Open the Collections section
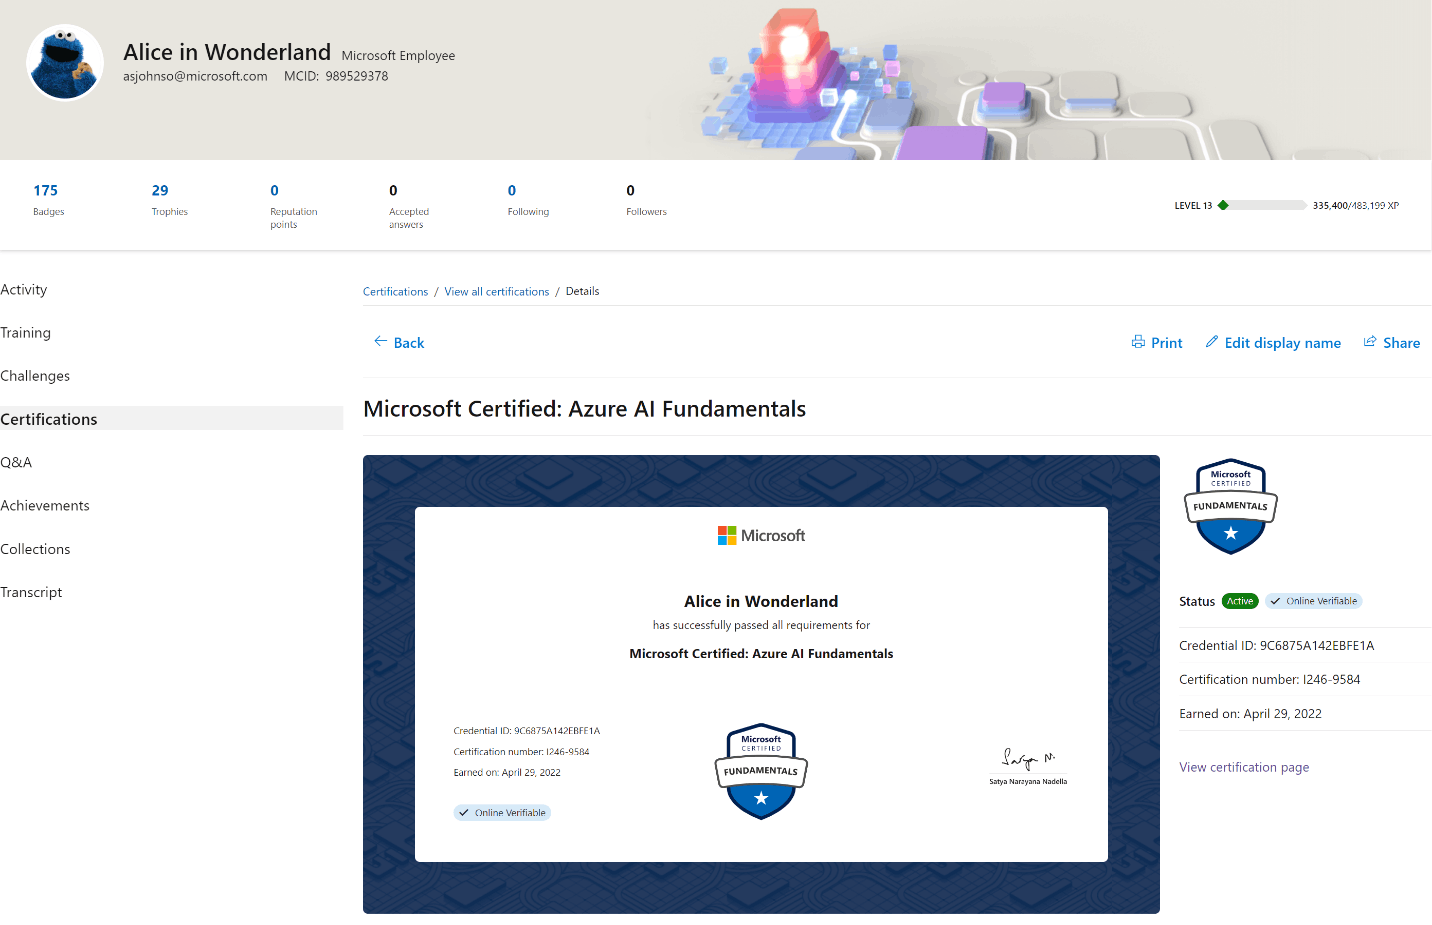 [35, 549]
